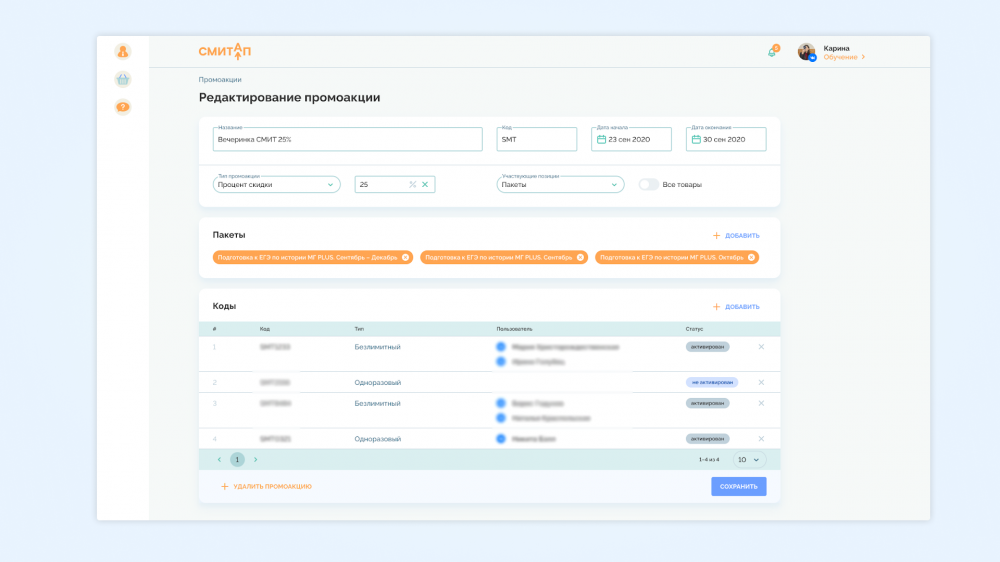Image resolution: width=1000 pixels, height=562 pixels.
Task: Click the активирован badge in row 1
Action: (x=707, y=347)
